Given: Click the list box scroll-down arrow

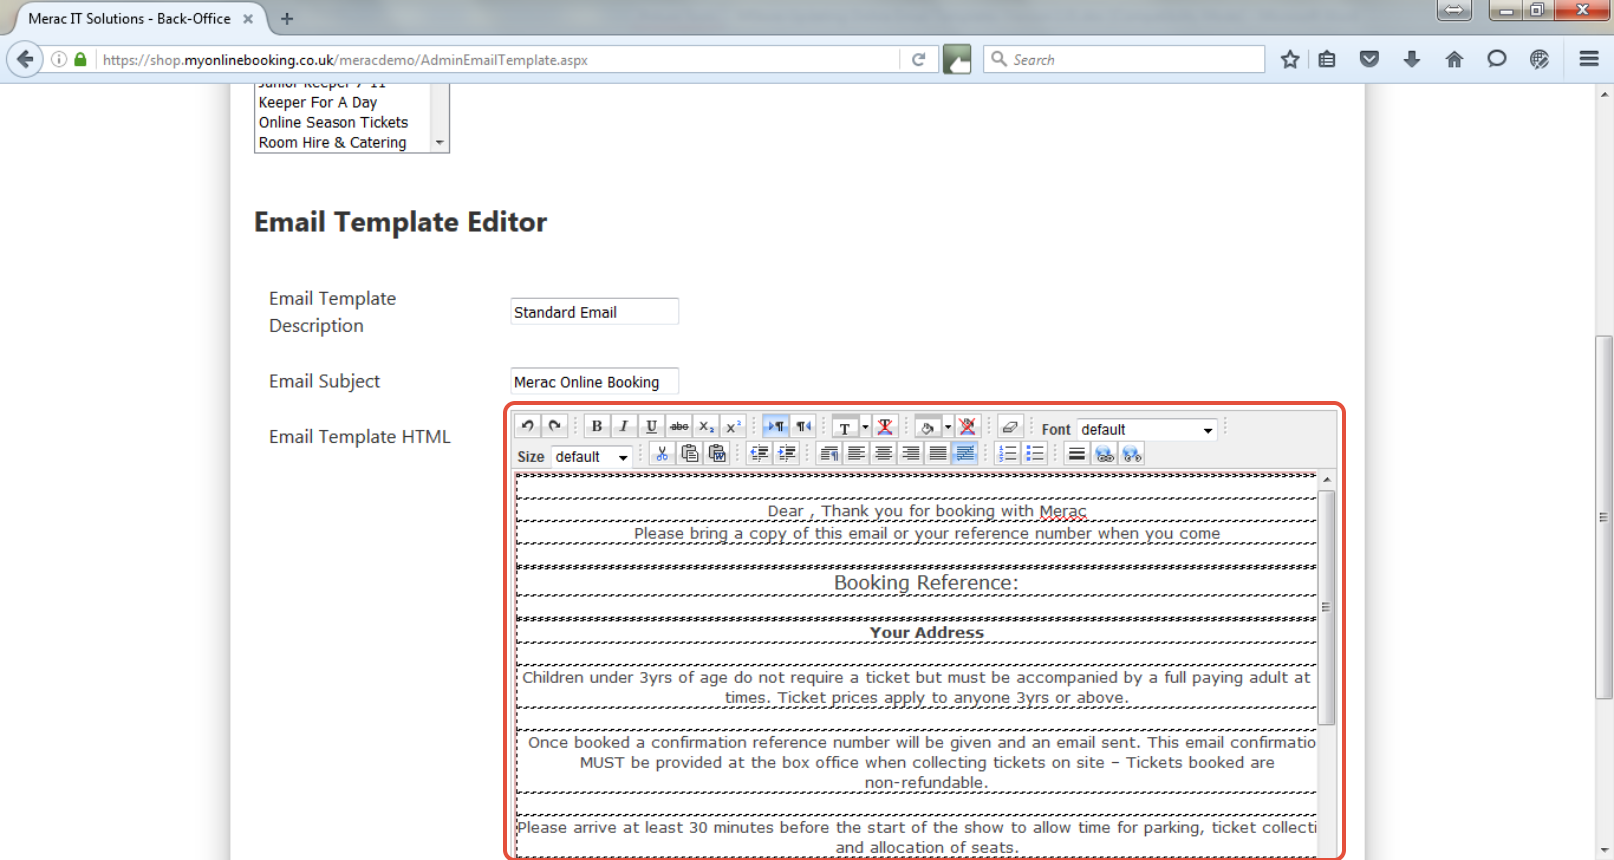Looking at the screenshot, I should click(x=439, y=143).
